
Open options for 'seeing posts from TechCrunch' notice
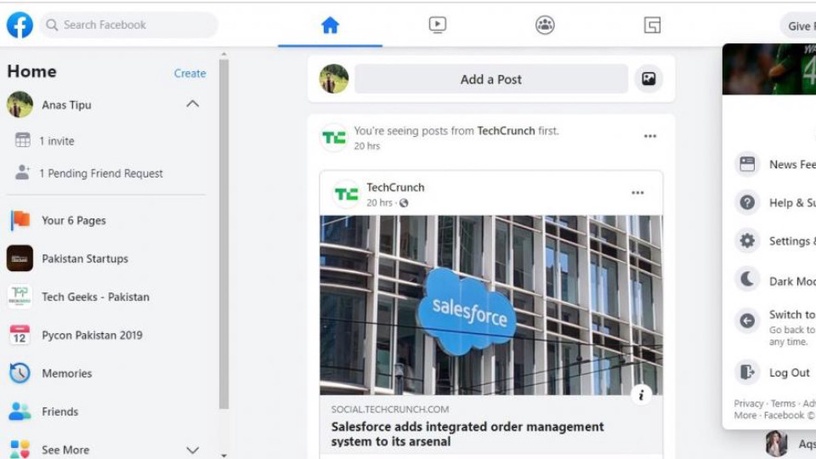[x=650, y=136]
